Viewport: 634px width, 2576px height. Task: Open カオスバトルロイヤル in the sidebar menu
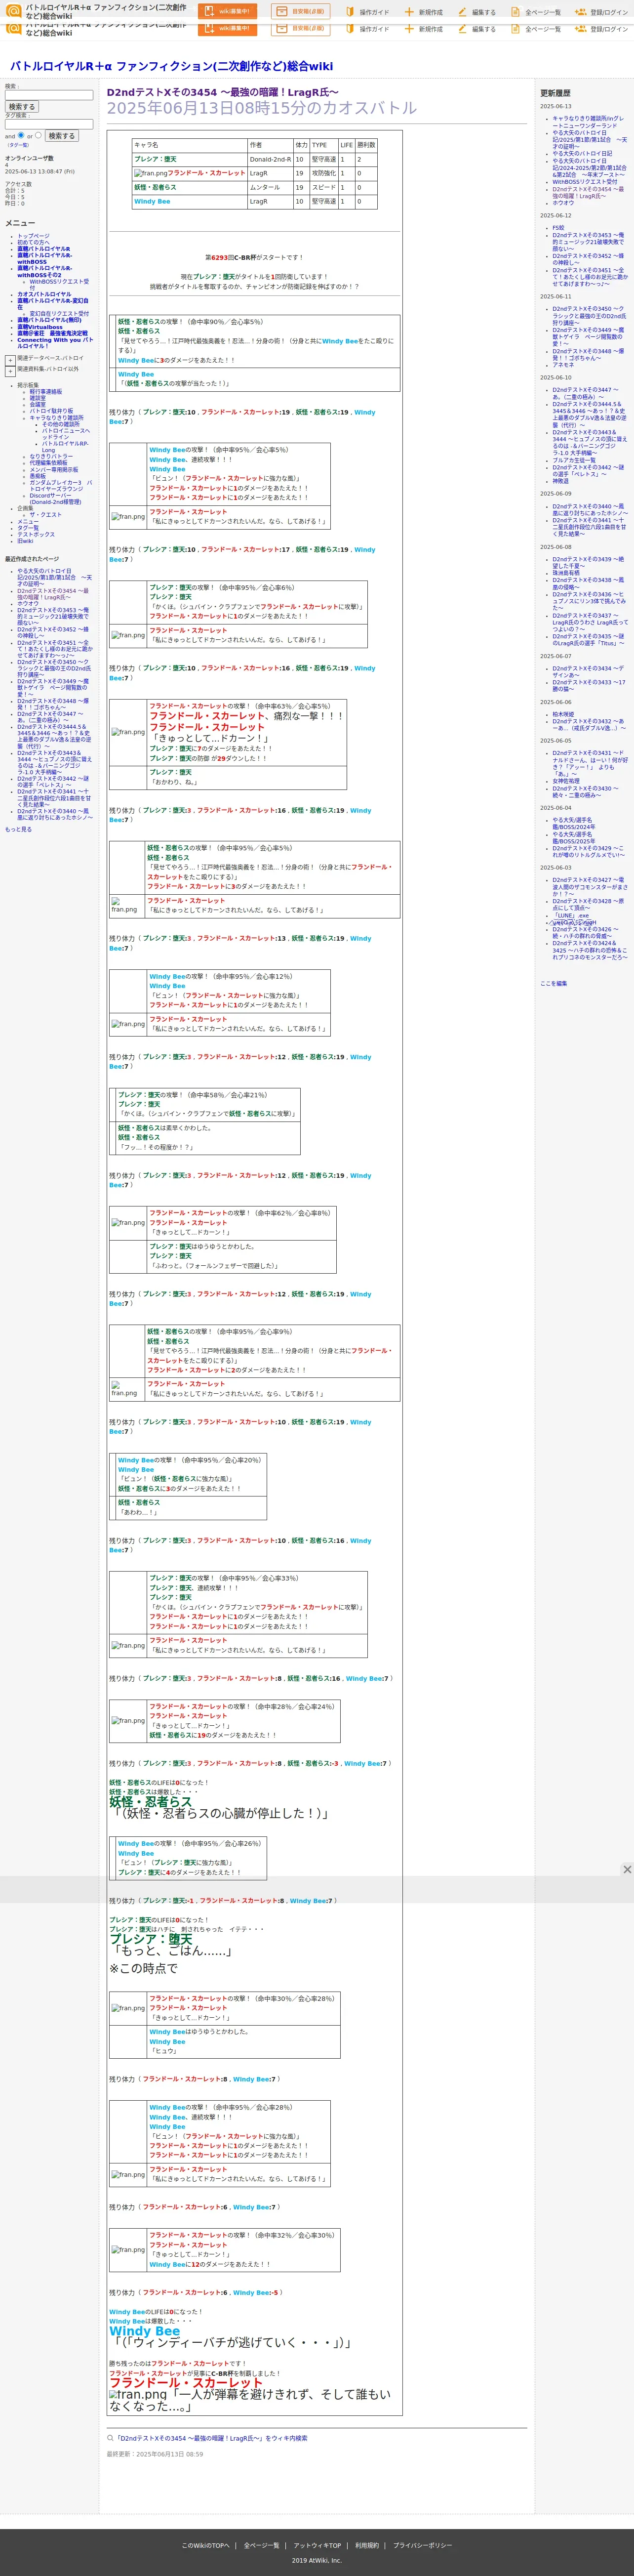(x=44, y=294)
